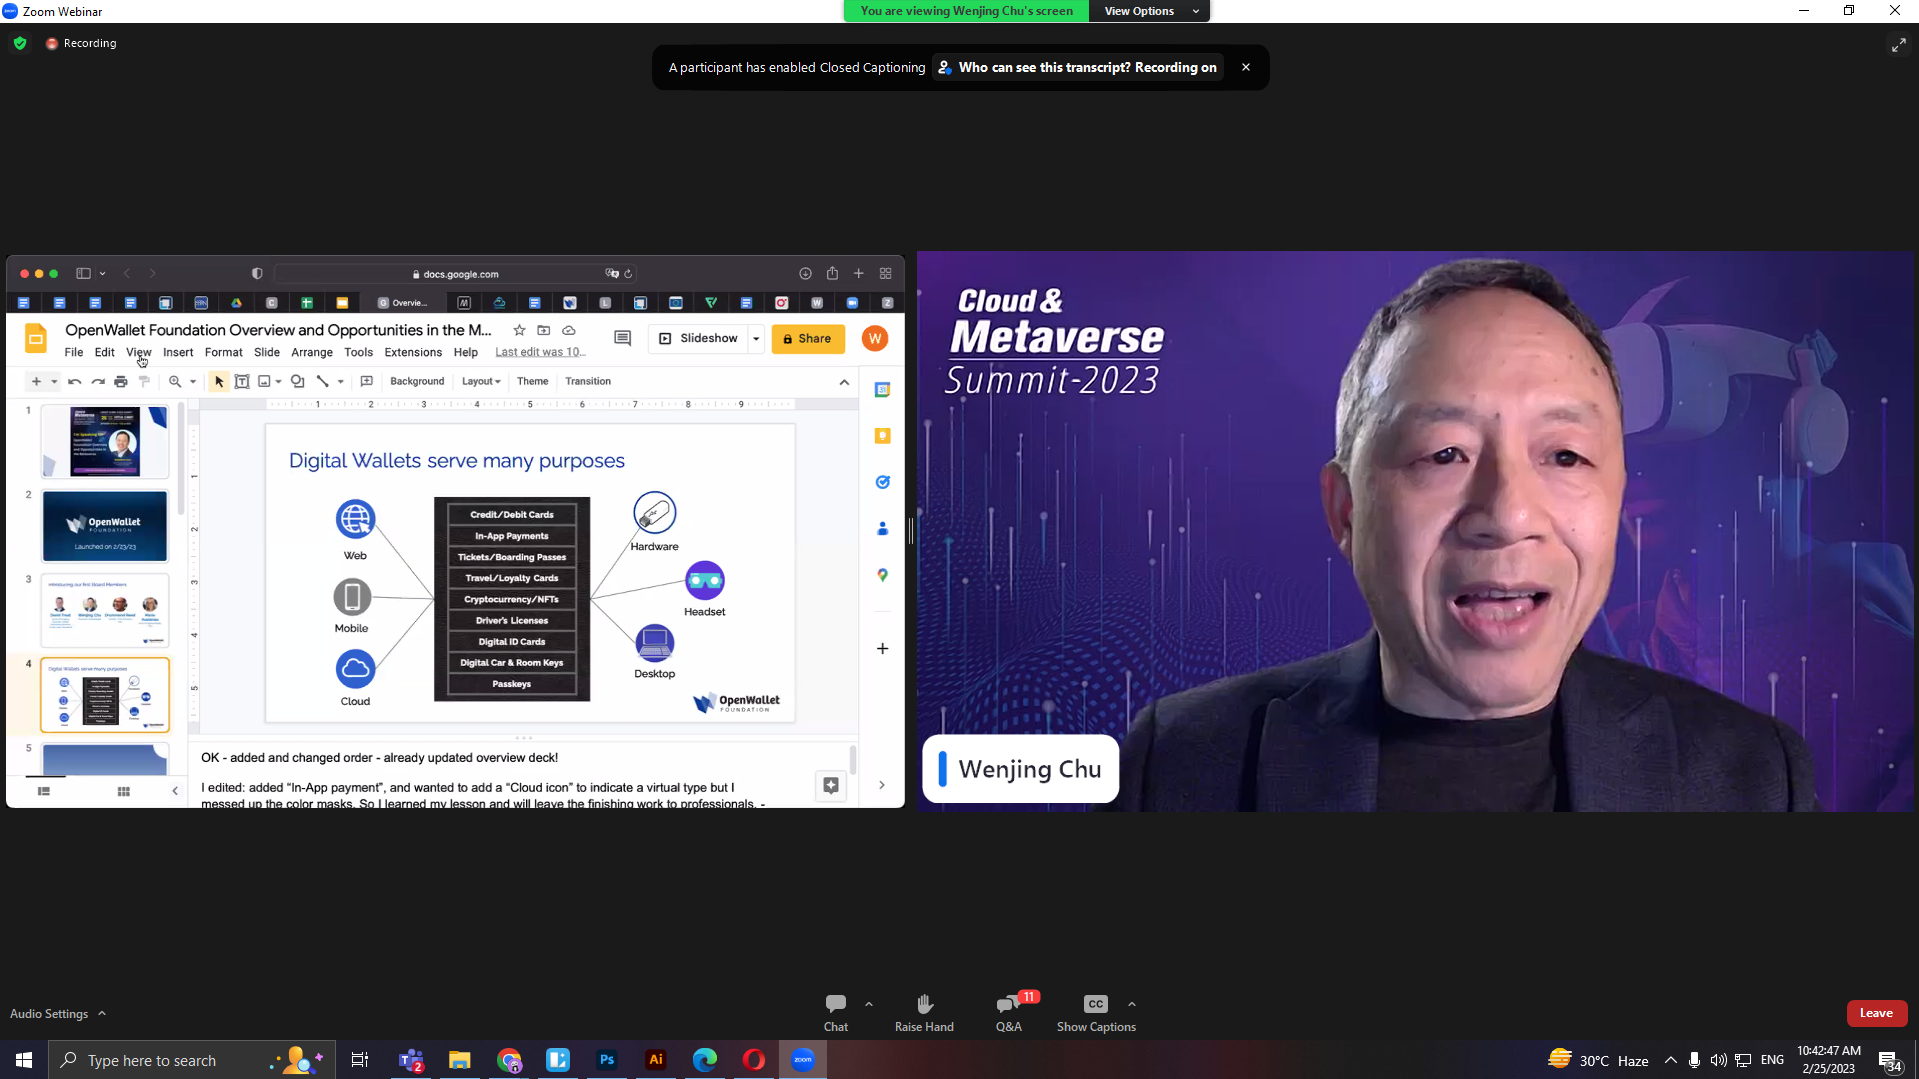Click the zoom magnifier tool
This screenshot has width=1919, height=1079.
(175, 382)
